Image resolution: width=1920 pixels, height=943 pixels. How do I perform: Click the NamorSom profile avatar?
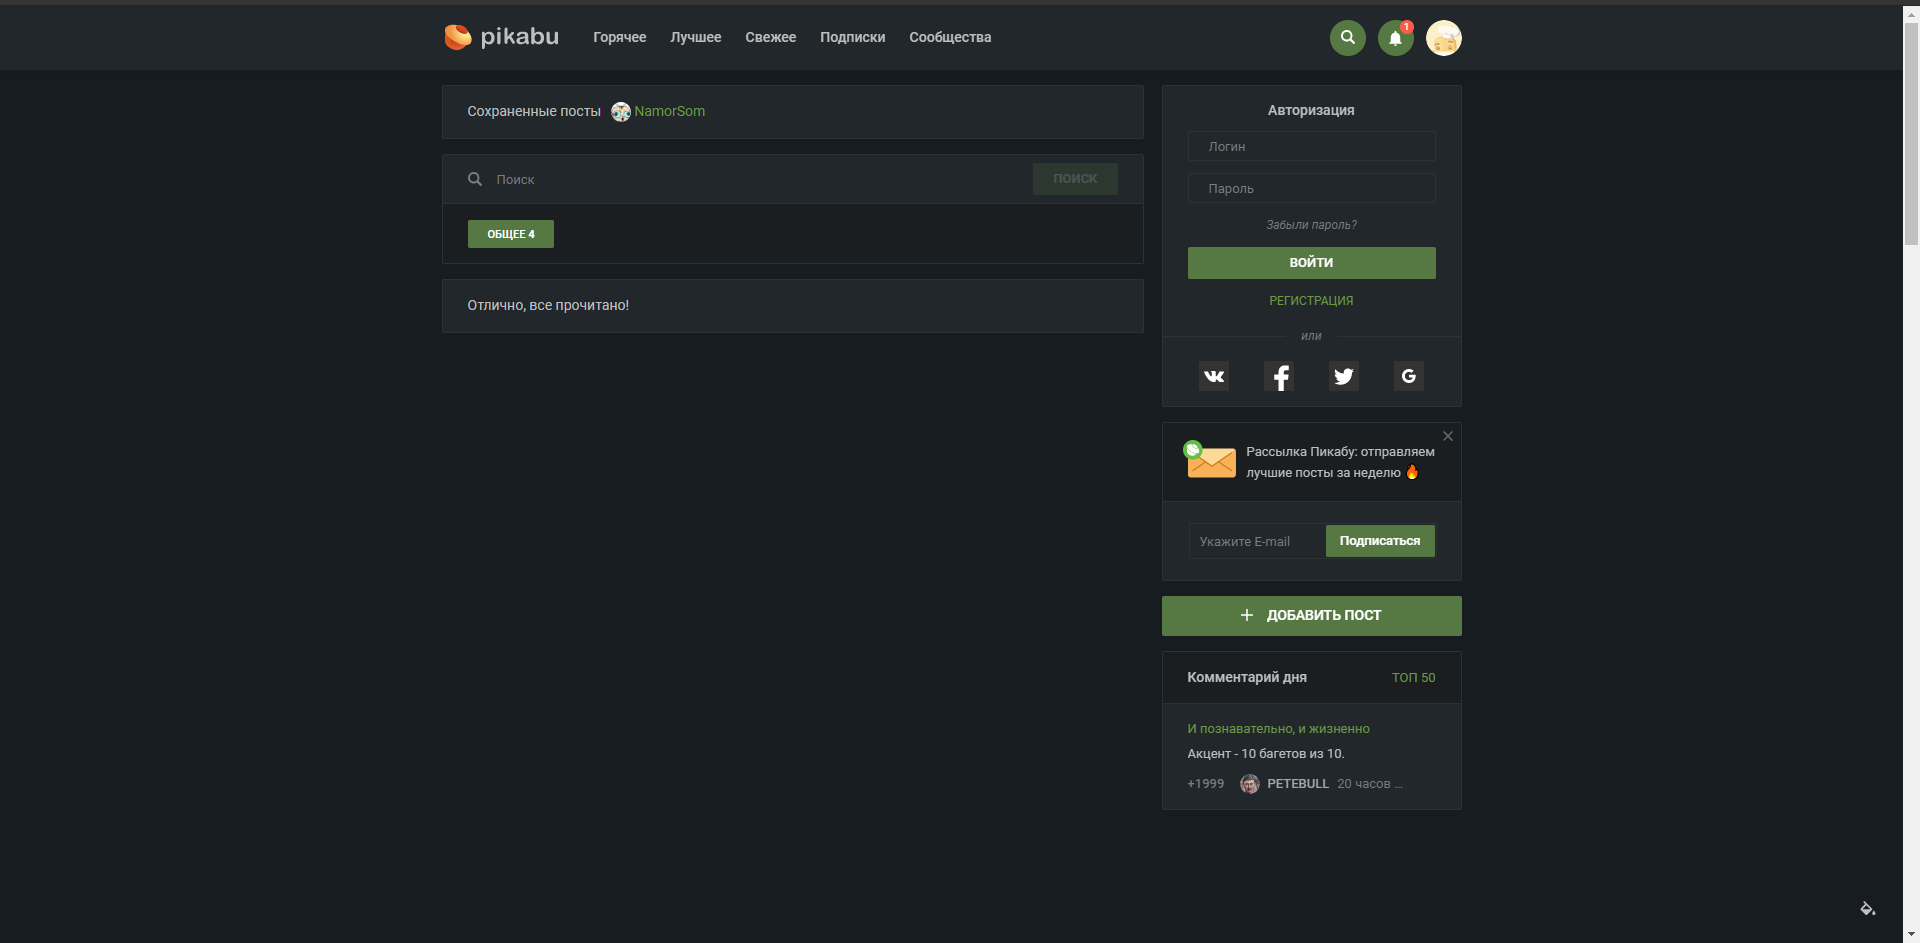(x=621, y=112)
